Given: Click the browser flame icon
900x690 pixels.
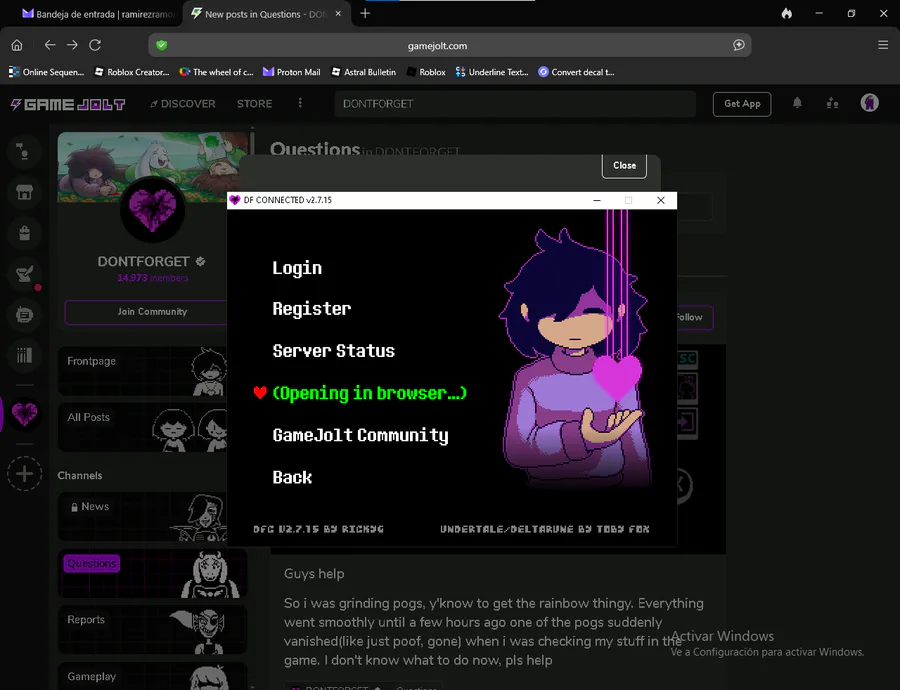Looking at the screenshot, I should point(787,13).
